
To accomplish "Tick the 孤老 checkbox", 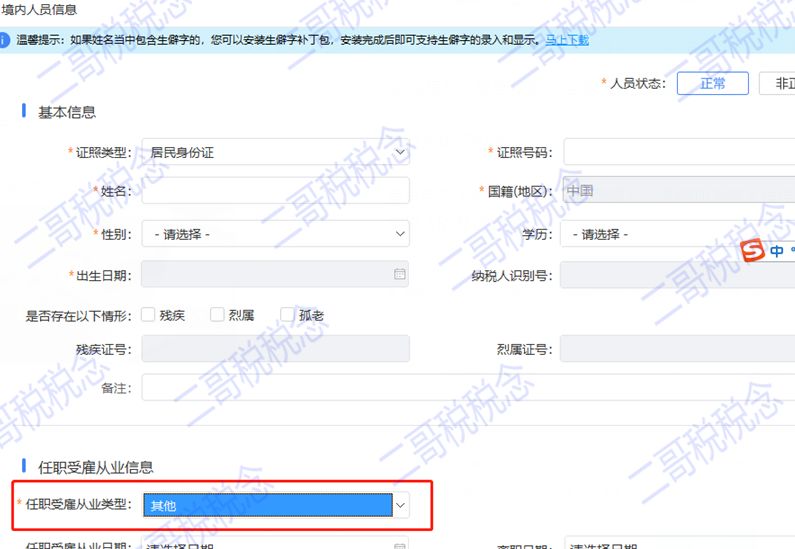I will pyautogui.click(x=287, y=315).
